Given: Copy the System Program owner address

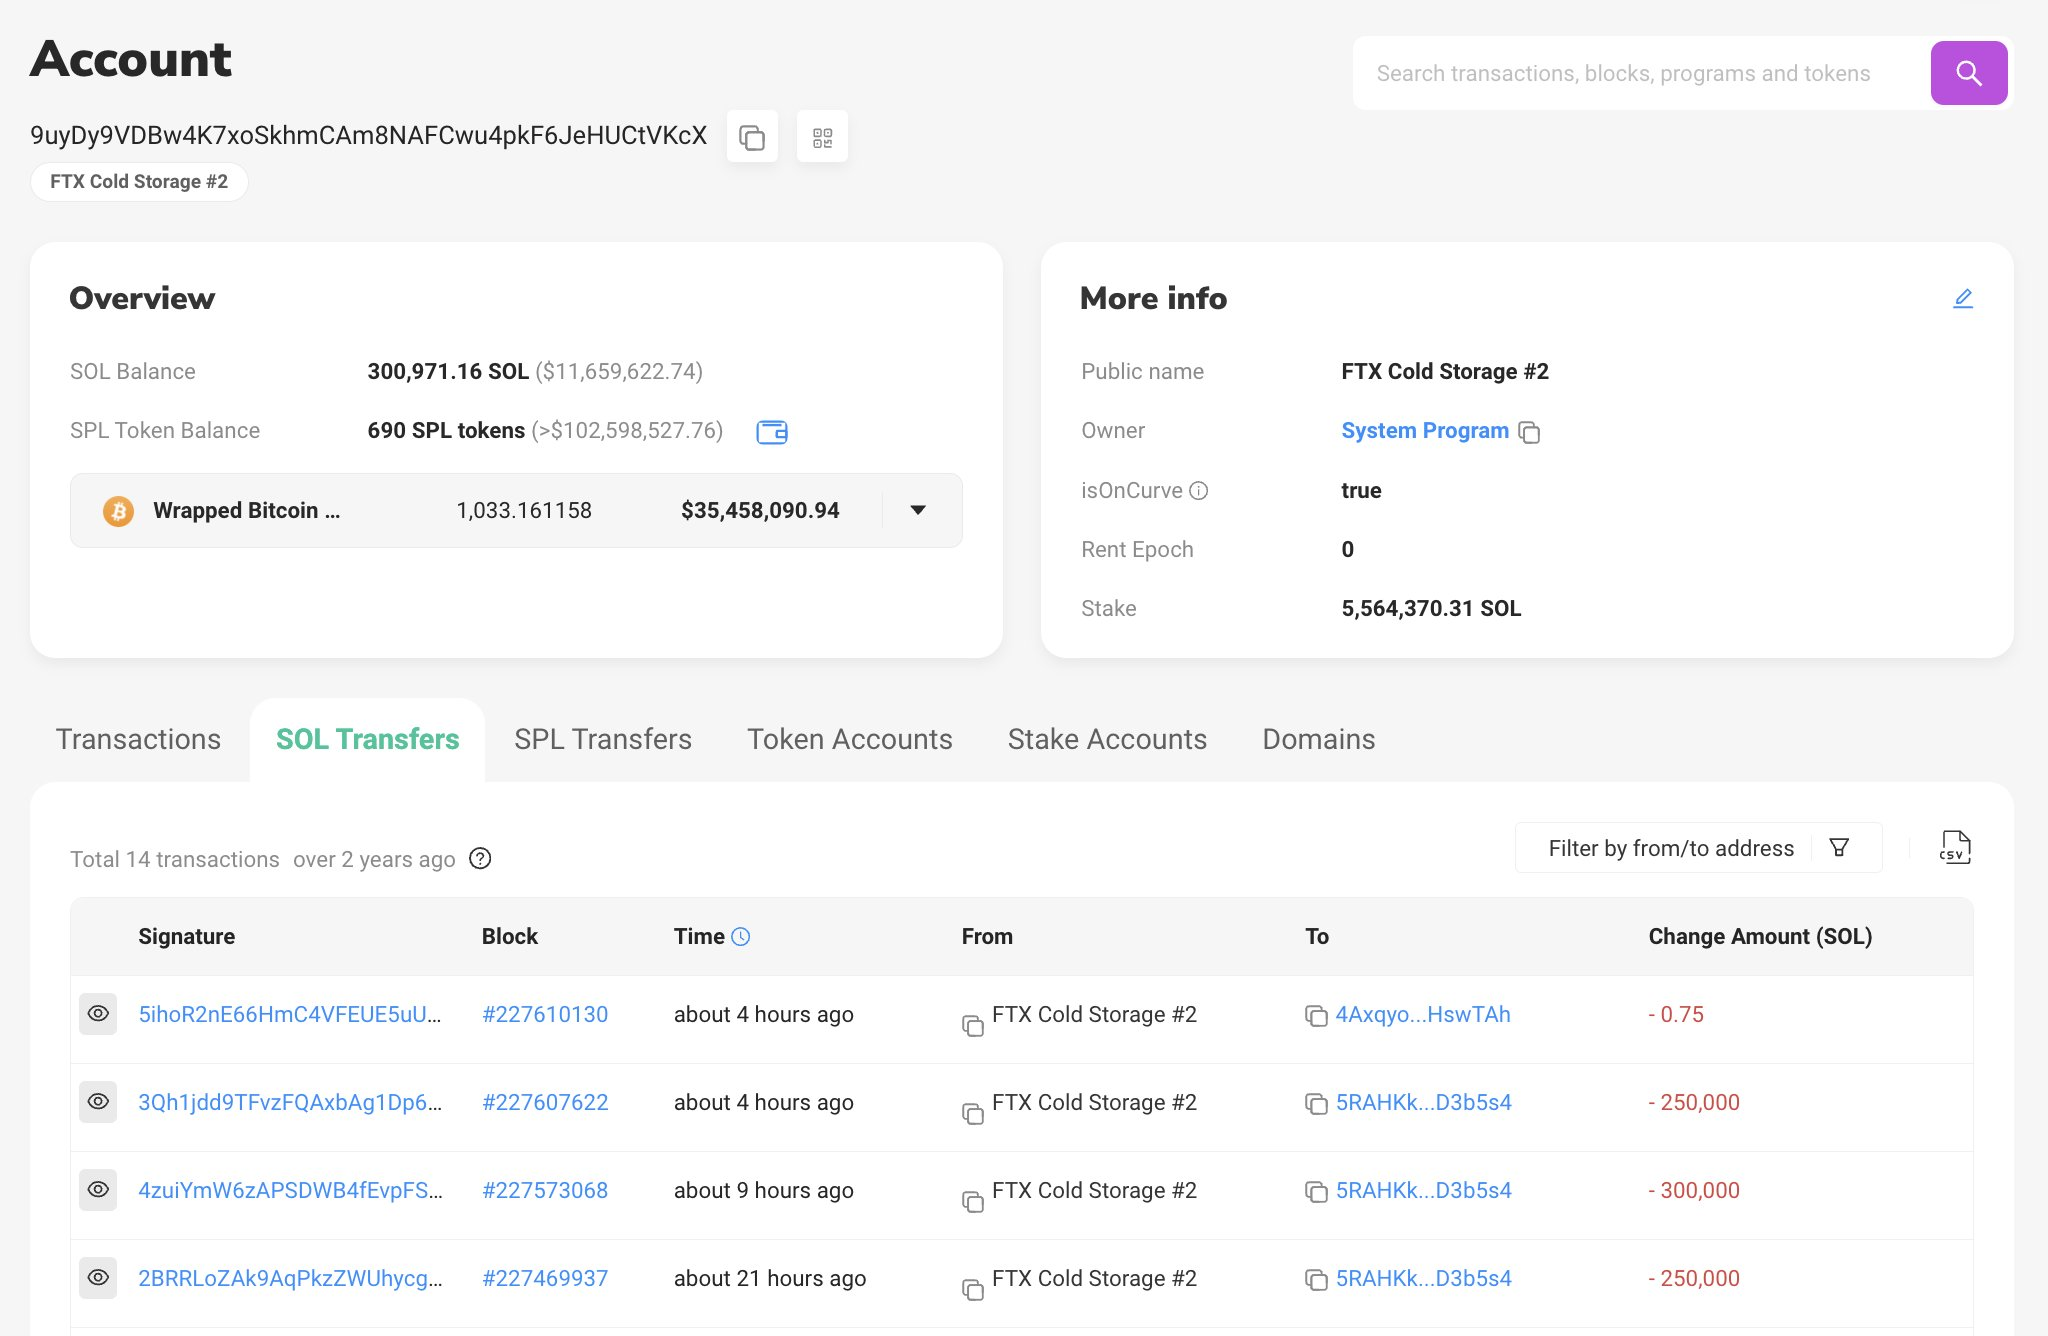Looking at the screenshot, I should (1529, 432).
